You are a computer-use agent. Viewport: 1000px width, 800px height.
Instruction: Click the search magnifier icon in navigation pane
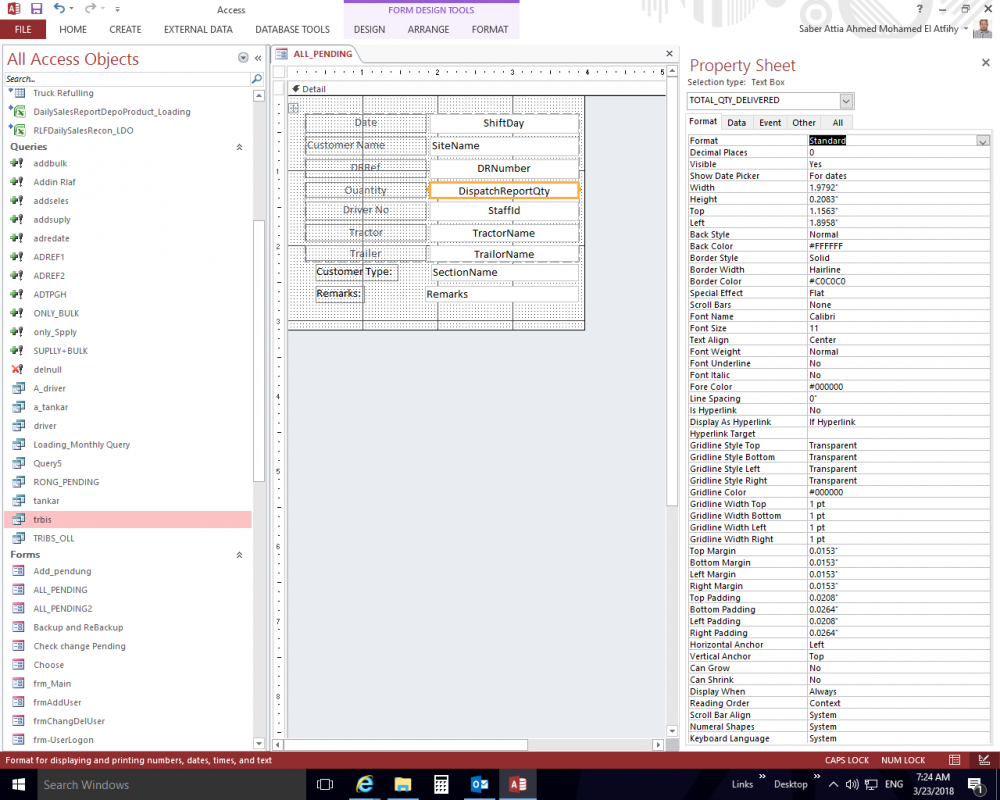256,78
